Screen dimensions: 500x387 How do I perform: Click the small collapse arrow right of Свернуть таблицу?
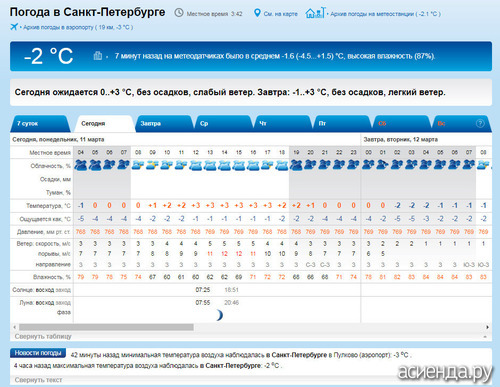pos(485,337)
